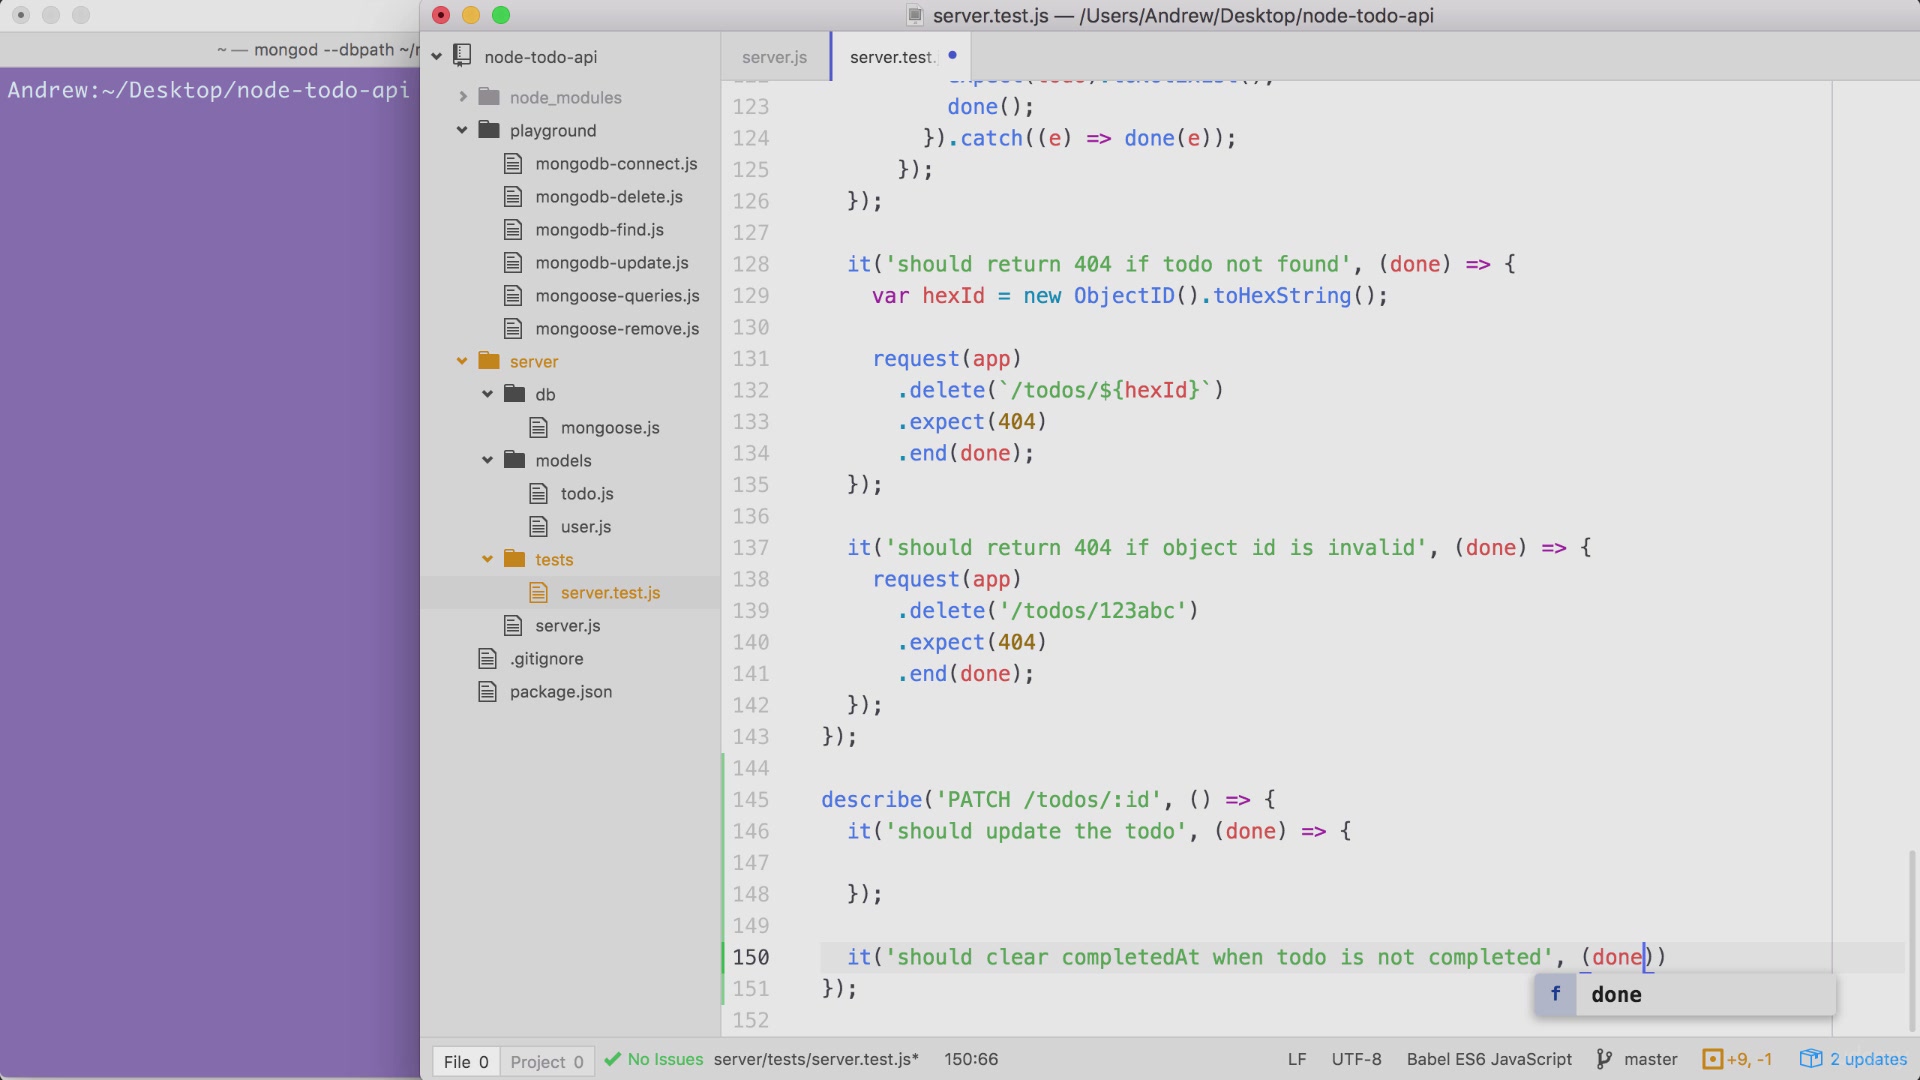This screenshot has height=1080, width=1920.
Task: Collapse the db folder chevron
Action: [x=487, y=394]
